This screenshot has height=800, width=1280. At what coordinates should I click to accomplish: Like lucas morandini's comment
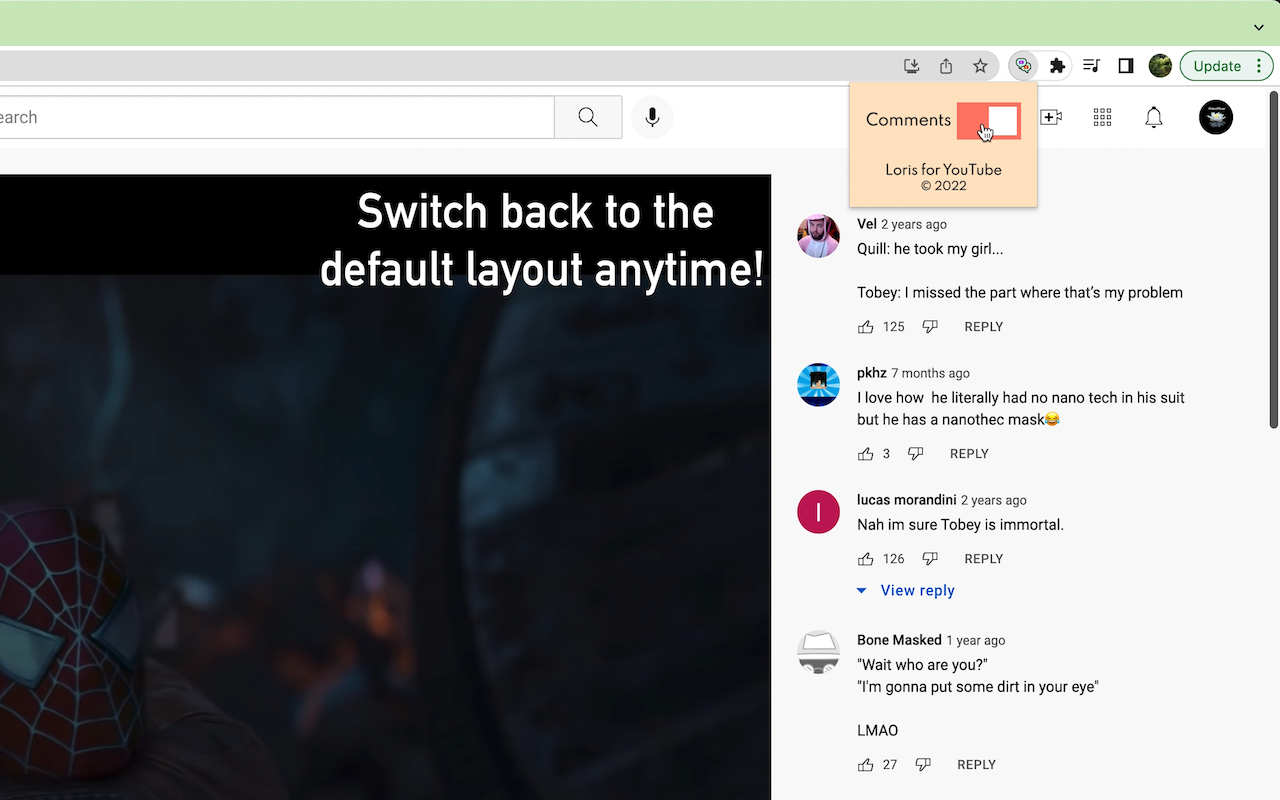pos(866,559)
